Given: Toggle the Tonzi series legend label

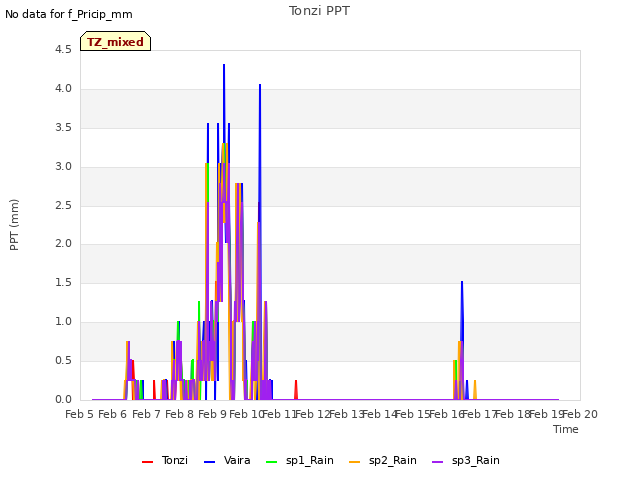Looking at the screenshot, I should pos(175,460).
